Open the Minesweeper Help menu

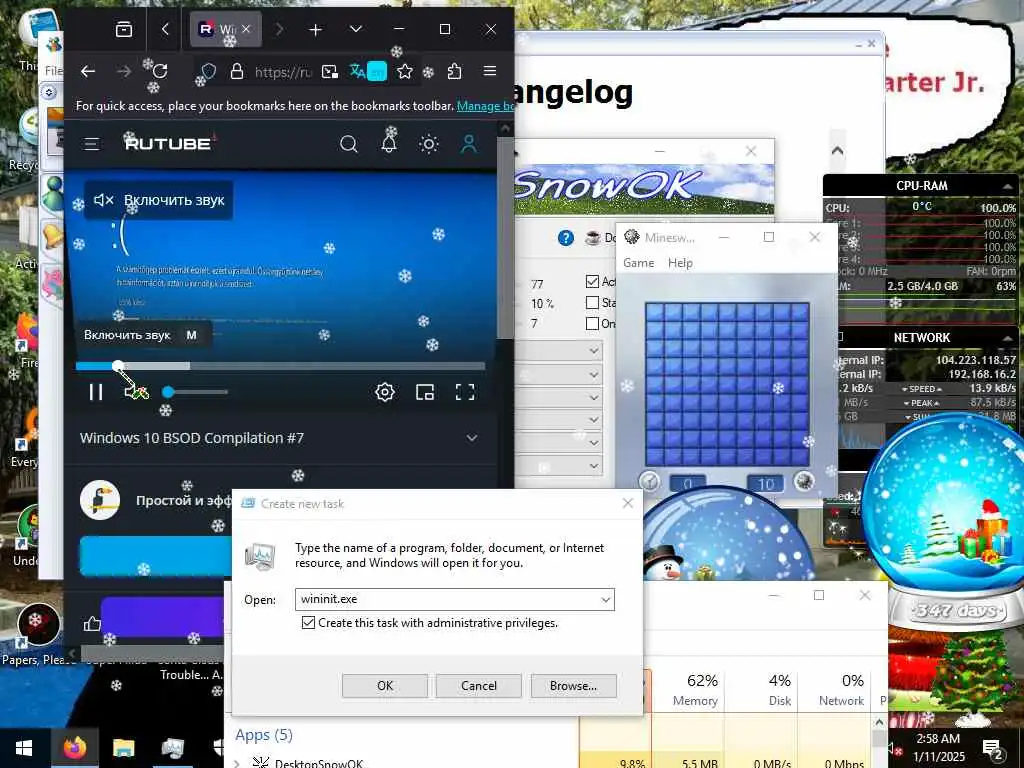click(680, 263)
